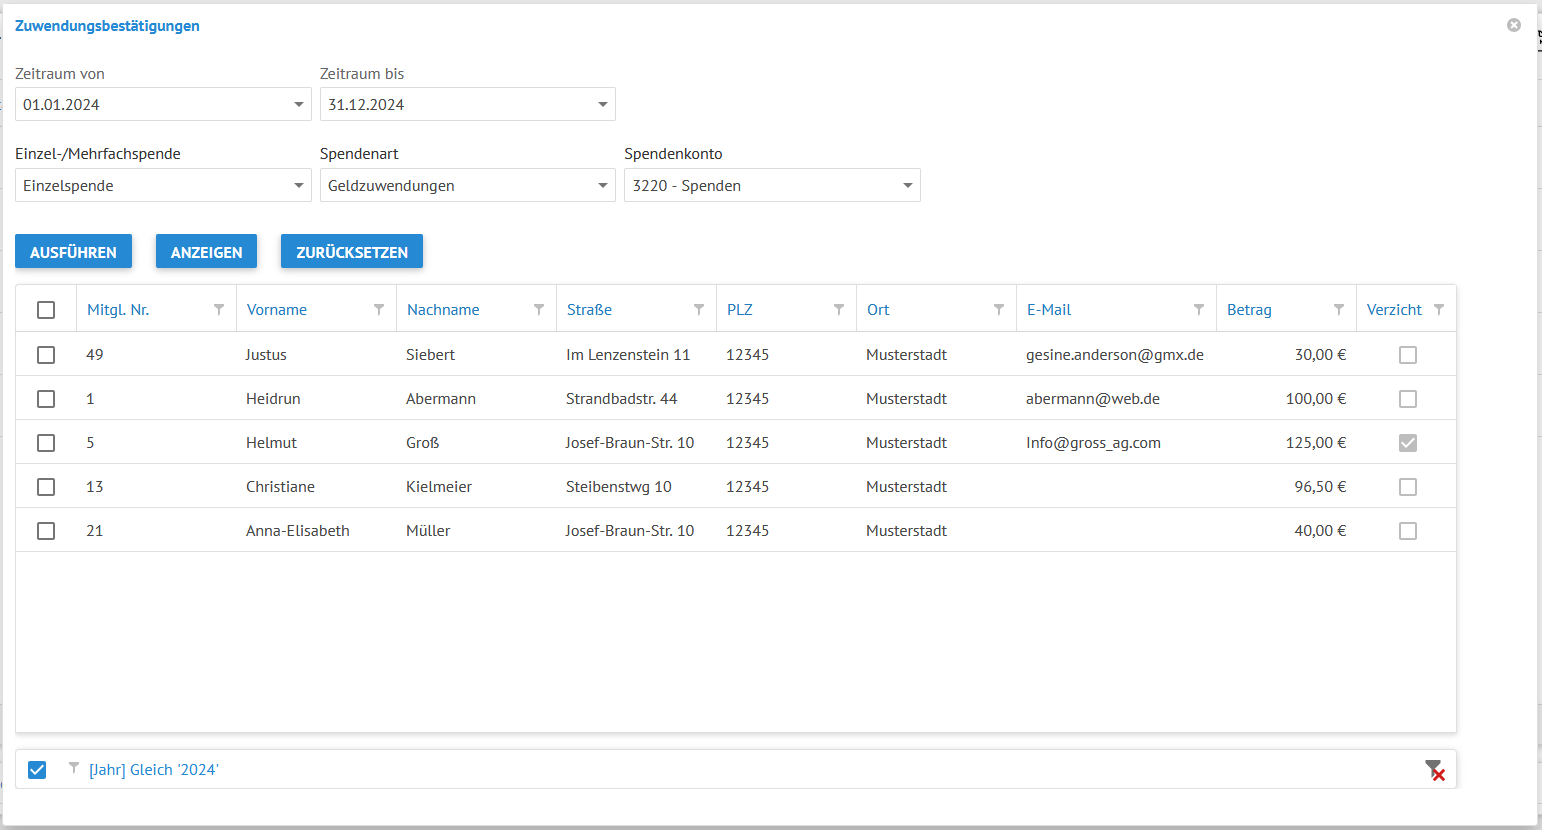Image resolution: width=1542 pixels, height=830 pixels.
Task: Sort by Betrag column header
Action: click(x=1249, y=310)
